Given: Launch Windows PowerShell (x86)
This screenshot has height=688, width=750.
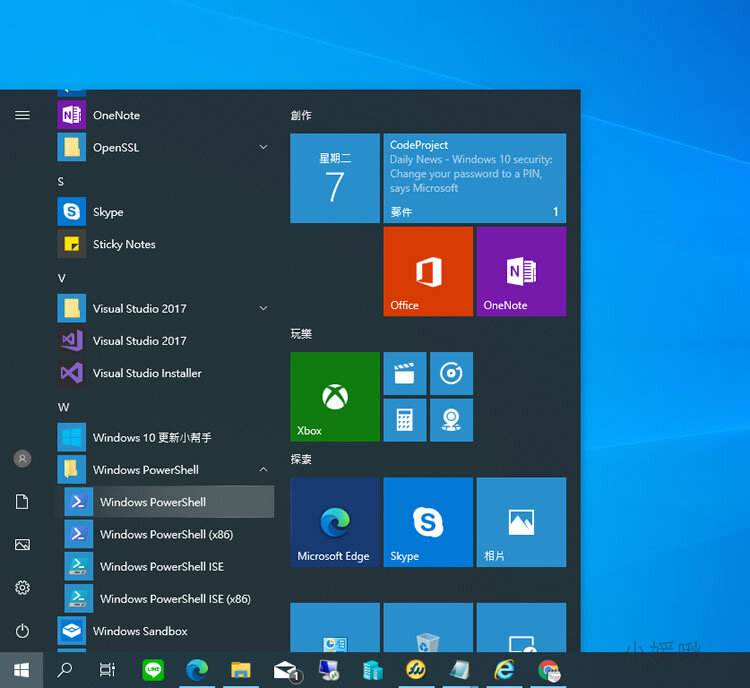Looking at the screenshot, I should (x=166, y=535).
